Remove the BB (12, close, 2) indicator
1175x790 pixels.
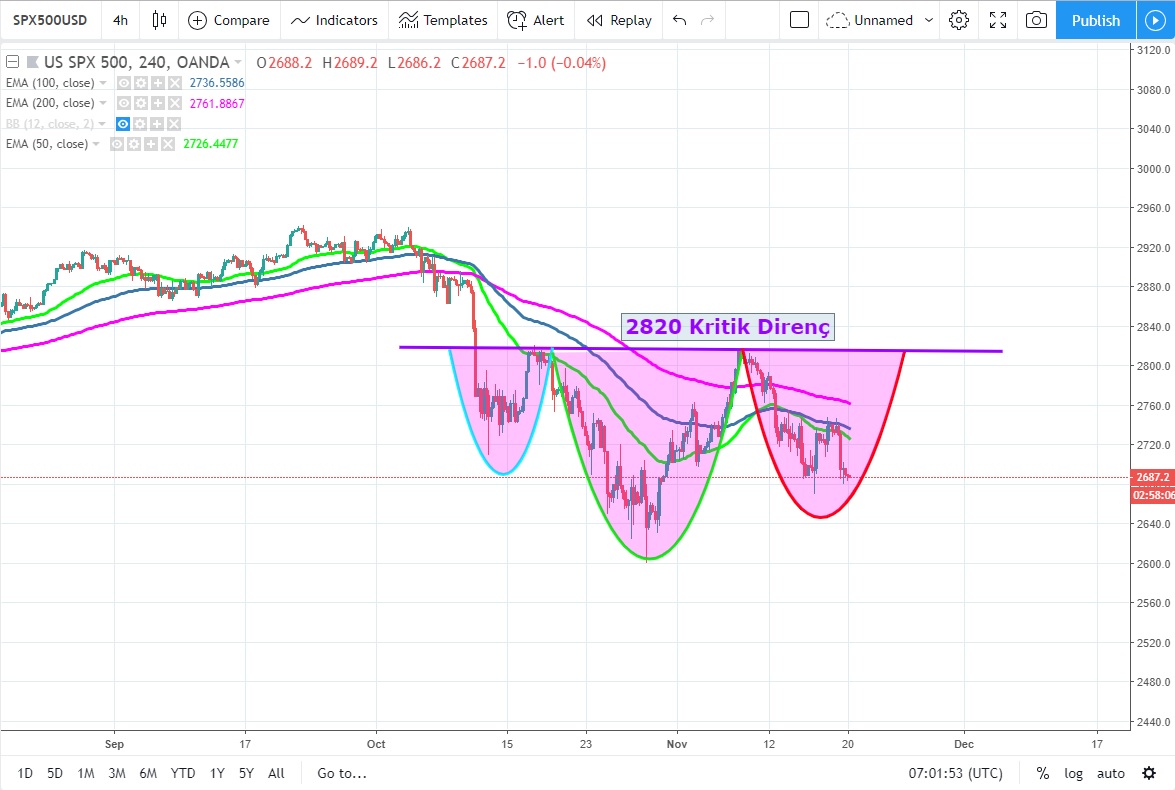tap(174, 124)
